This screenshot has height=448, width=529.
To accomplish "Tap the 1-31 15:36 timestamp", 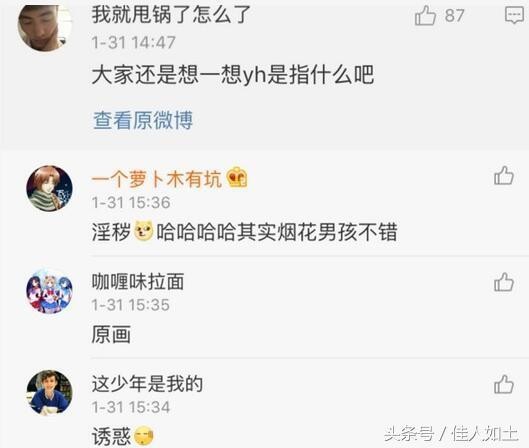I will (x=131, y=202).
